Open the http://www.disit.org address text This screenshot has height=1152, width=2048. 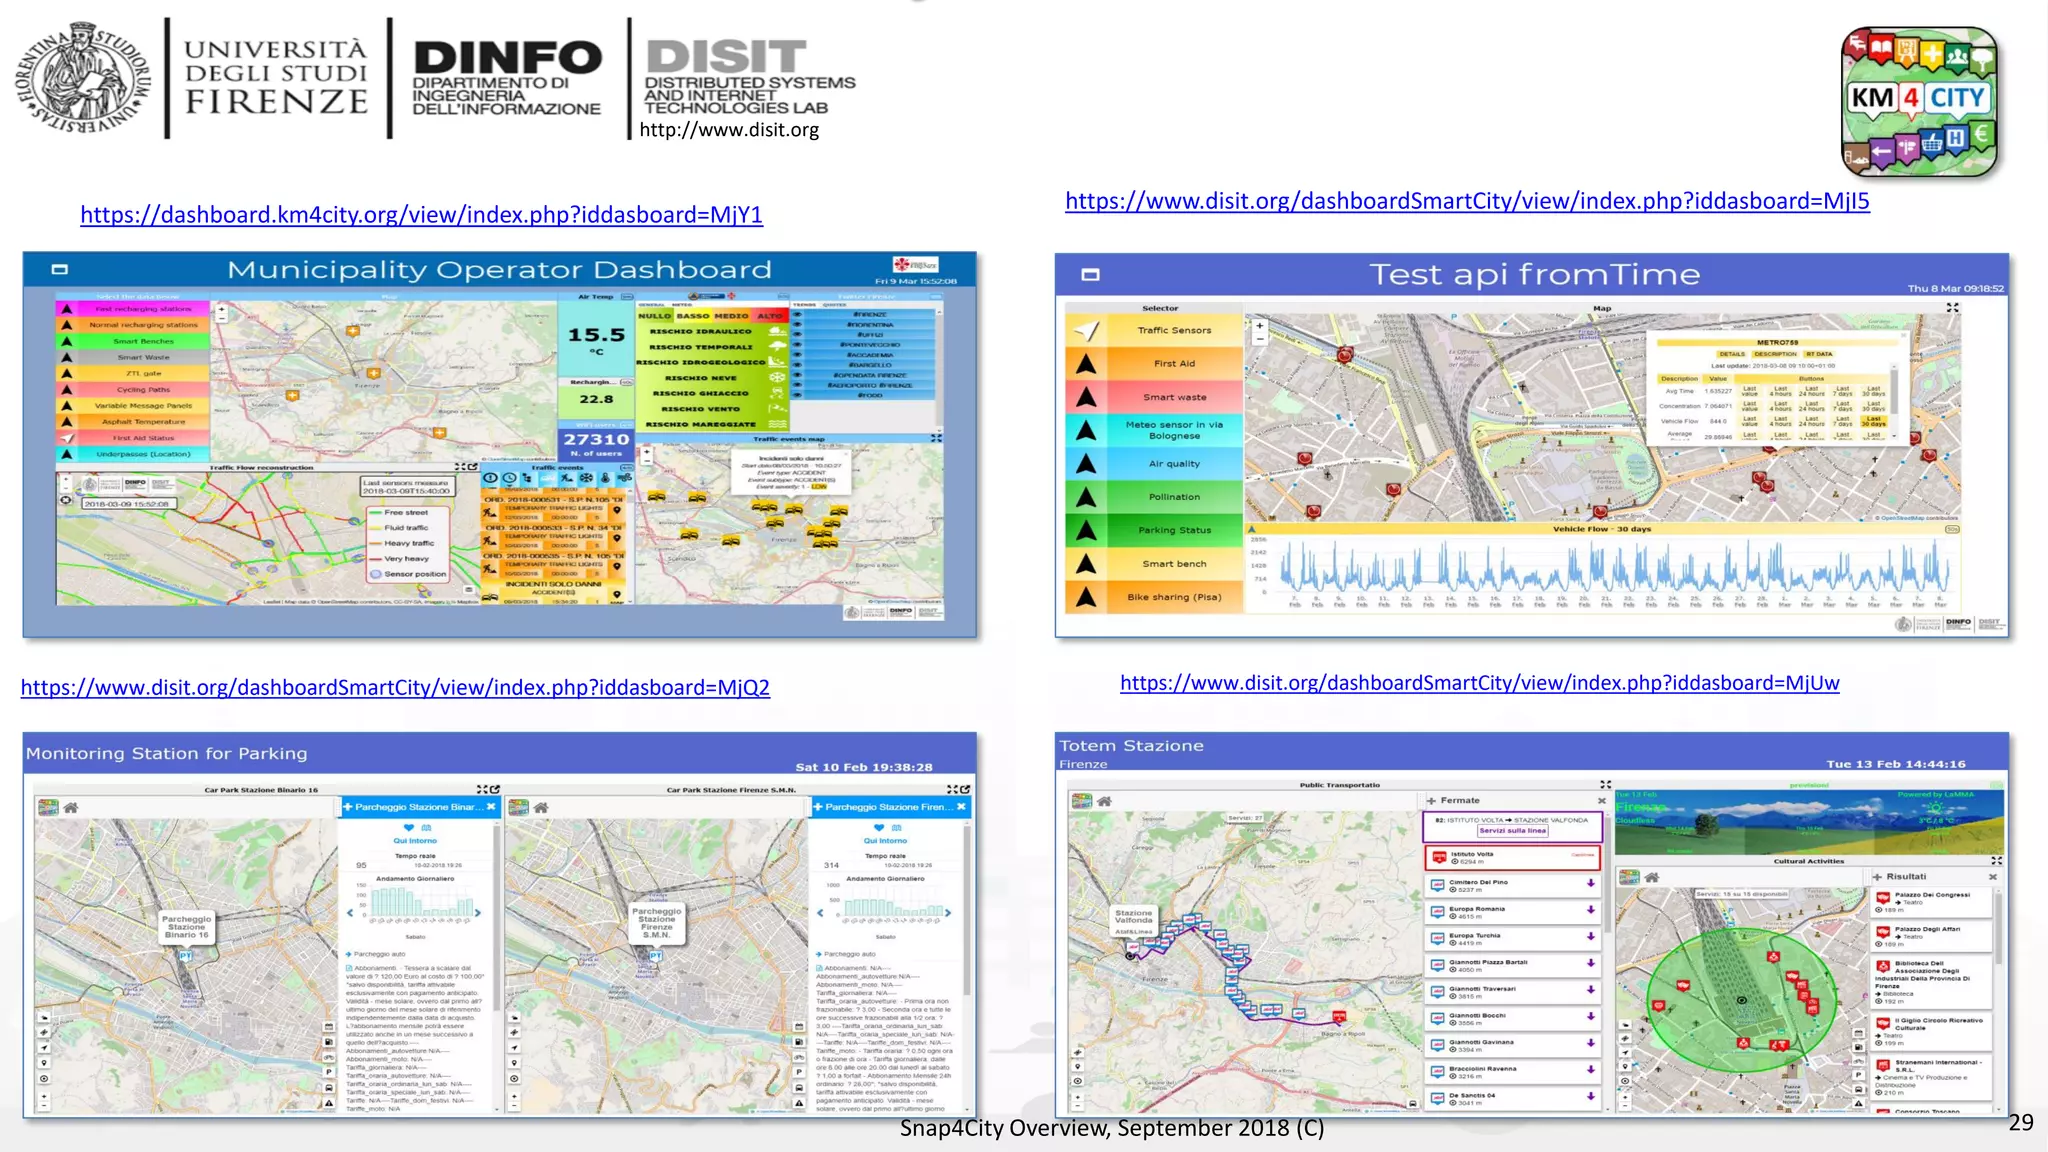coord(728,130)
